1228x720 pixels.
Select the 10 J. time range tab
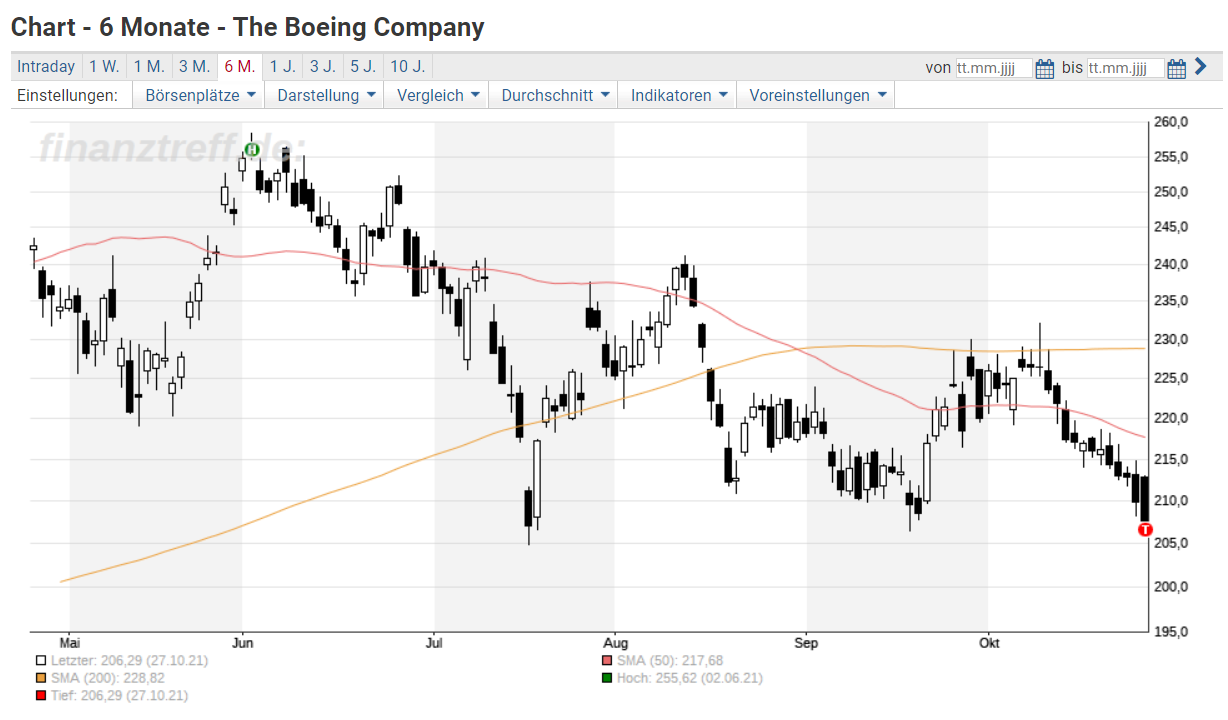tap(407, 67)
